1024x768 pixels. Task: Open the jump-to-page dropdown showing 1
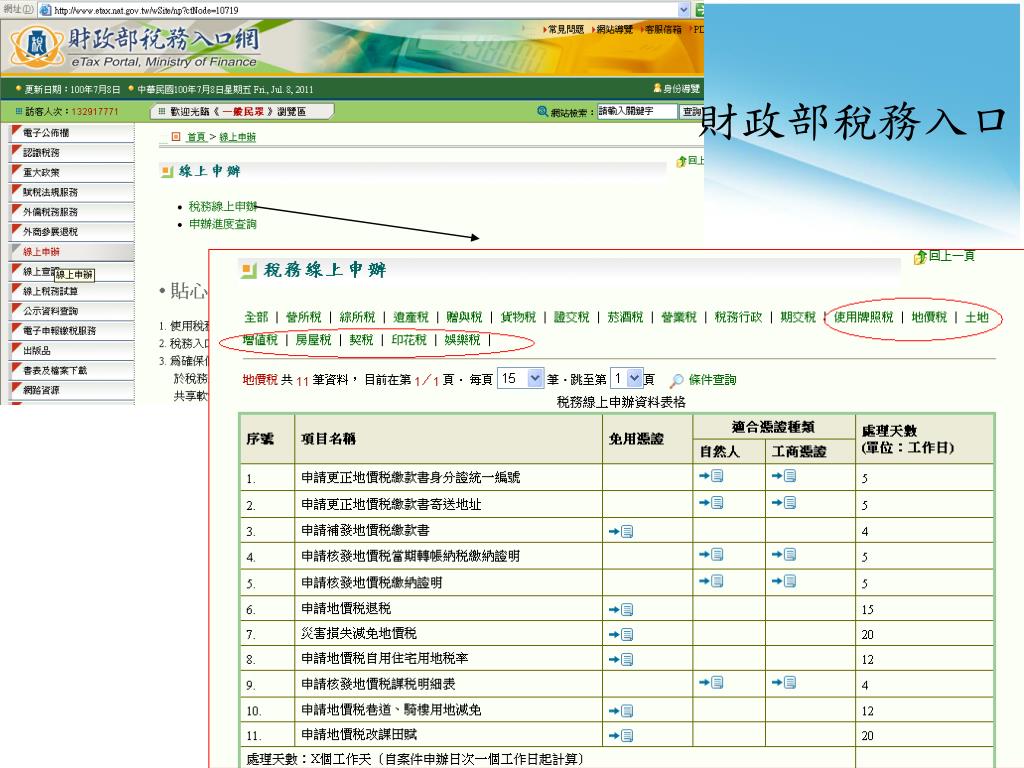[x=634, y=378]
